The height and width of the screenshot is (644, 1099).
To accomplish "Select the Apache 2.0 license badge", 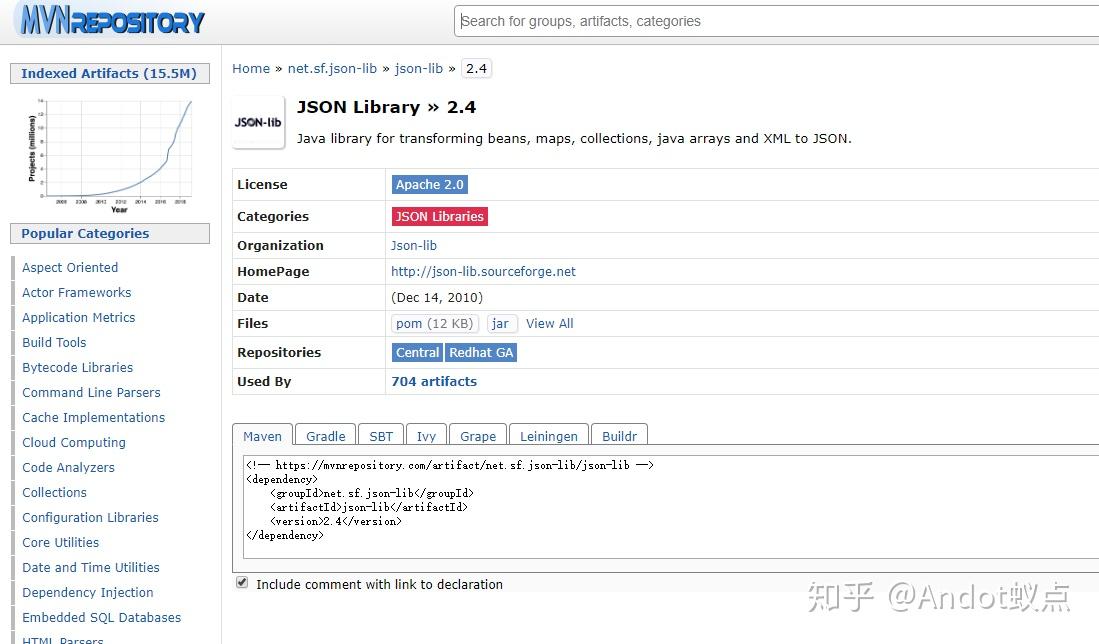I will [x=429, y=184].
